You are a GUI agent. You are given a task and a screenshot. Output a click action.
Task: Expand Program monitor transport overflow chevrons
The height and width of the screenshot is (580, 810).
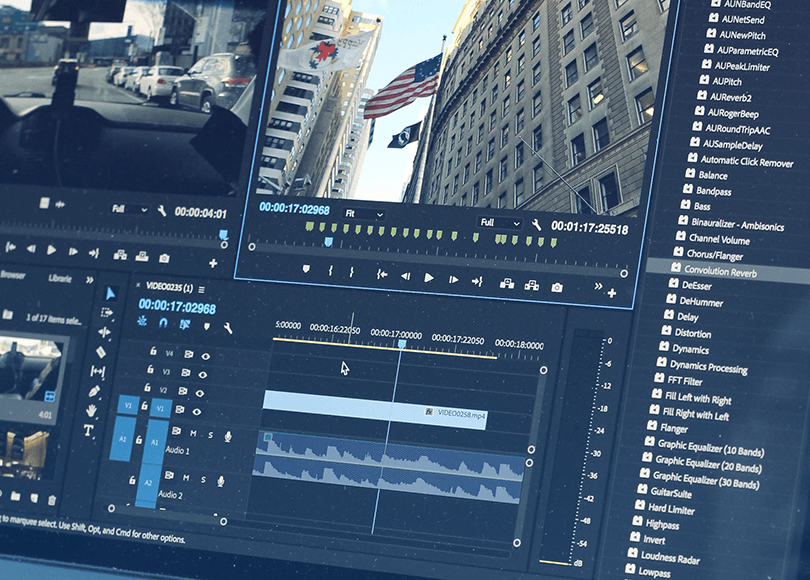pos(598,286)
